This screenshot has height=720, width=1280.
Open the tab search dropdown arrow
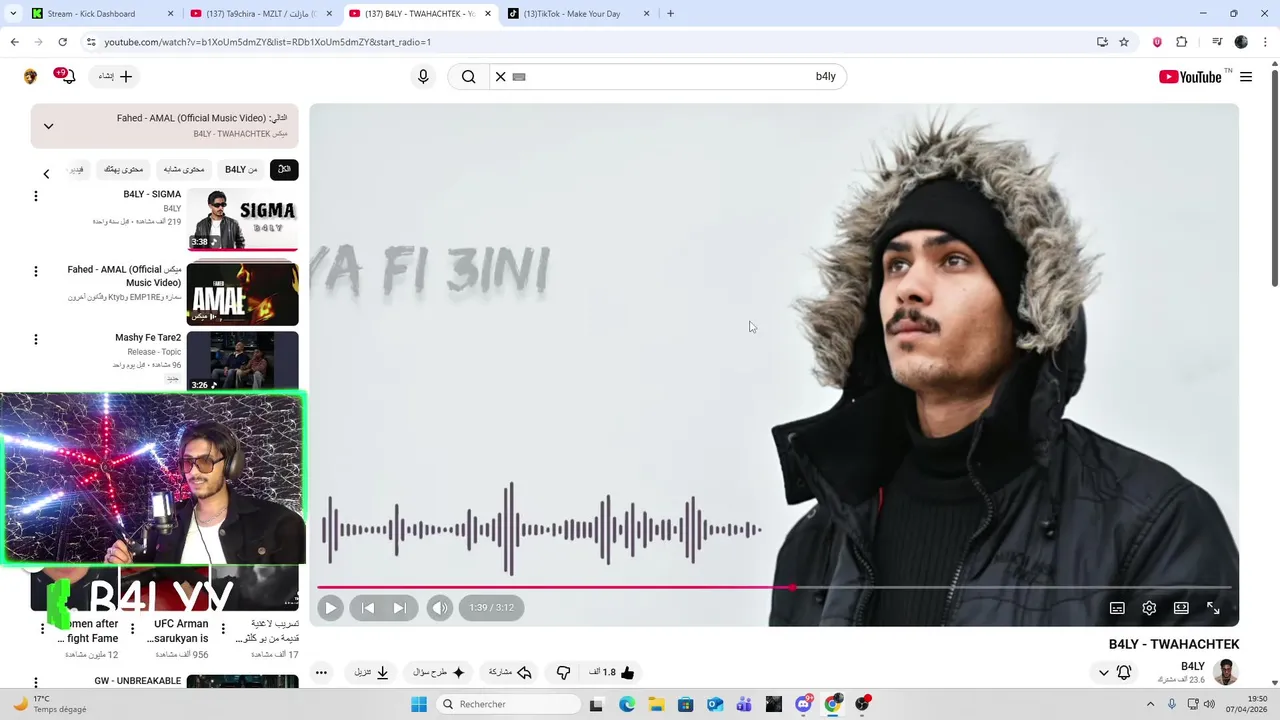click(11, 14)
